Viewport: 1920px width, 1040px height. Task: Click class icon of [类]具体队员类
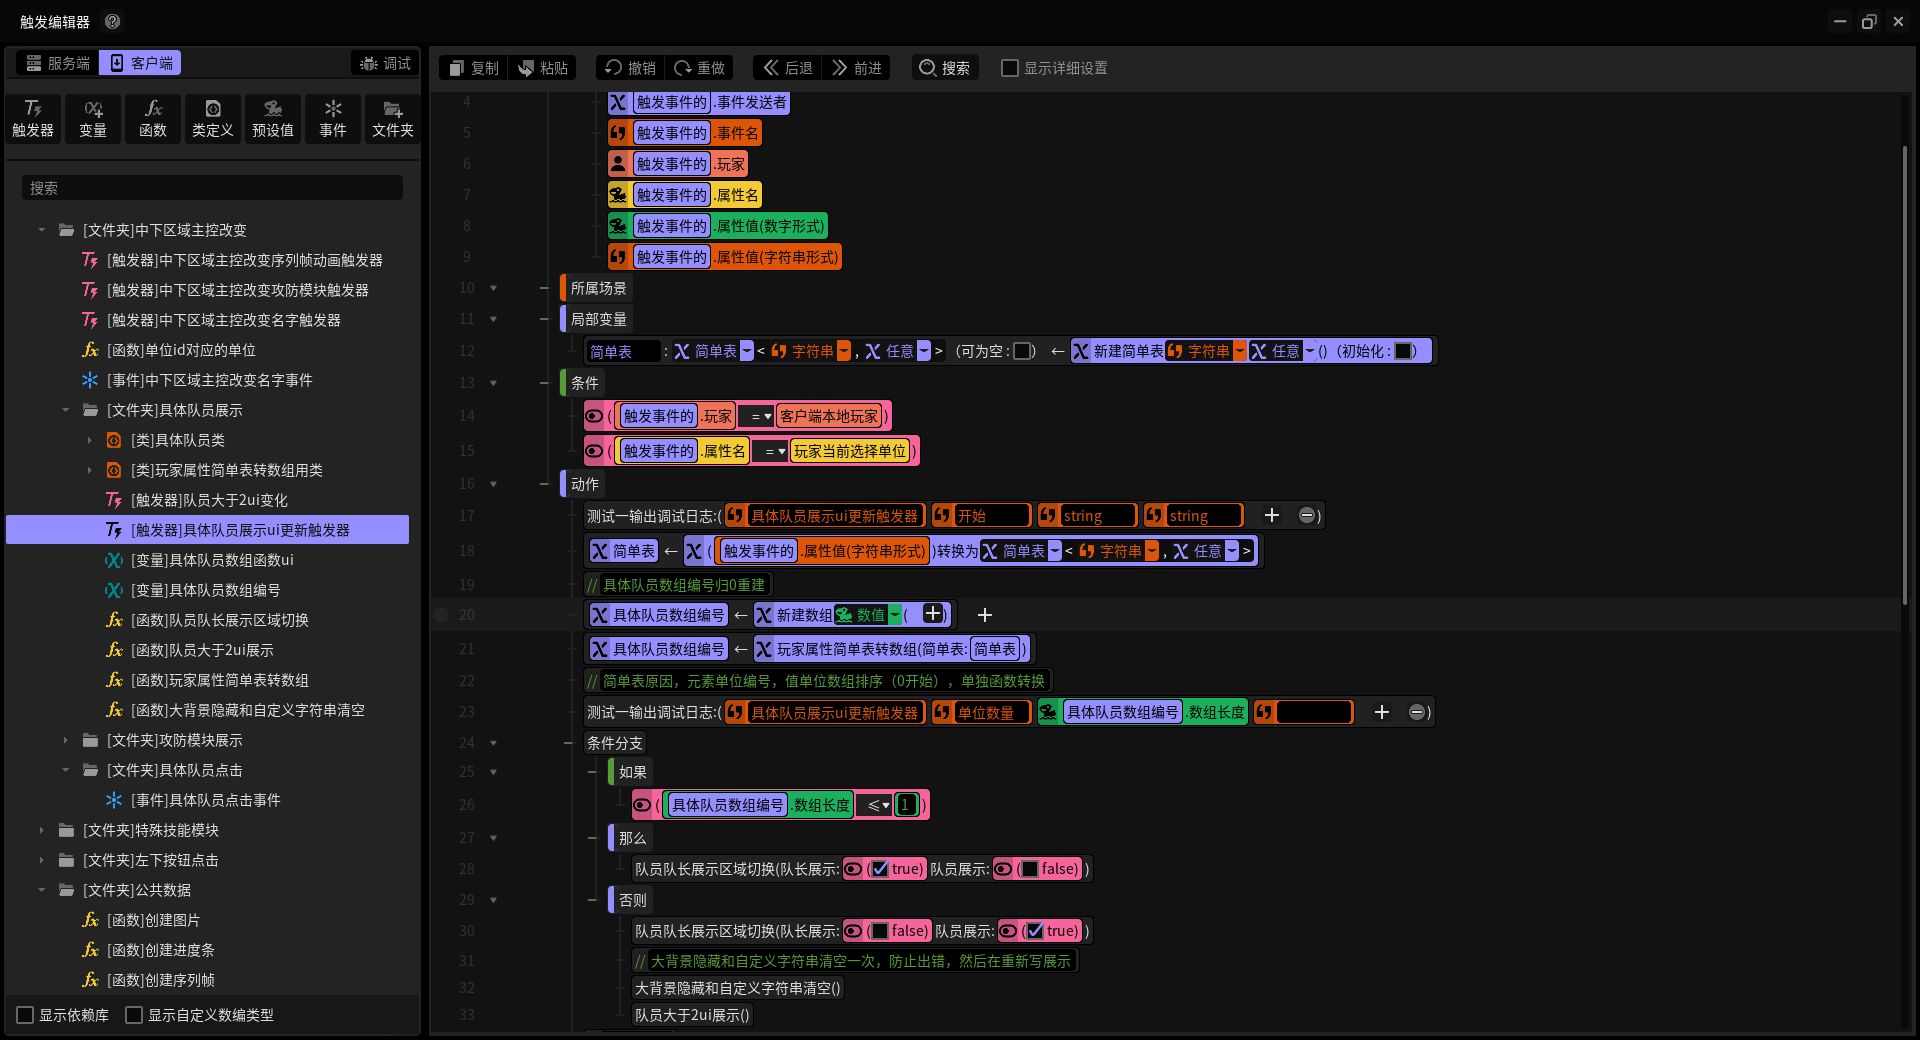point(114,440)
